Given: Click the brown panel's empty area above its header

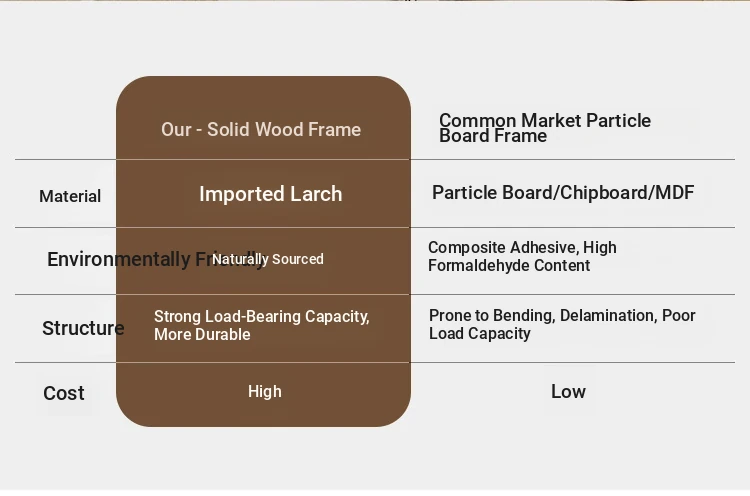Looking at the screenshot, I should click(x=263, y=95).
